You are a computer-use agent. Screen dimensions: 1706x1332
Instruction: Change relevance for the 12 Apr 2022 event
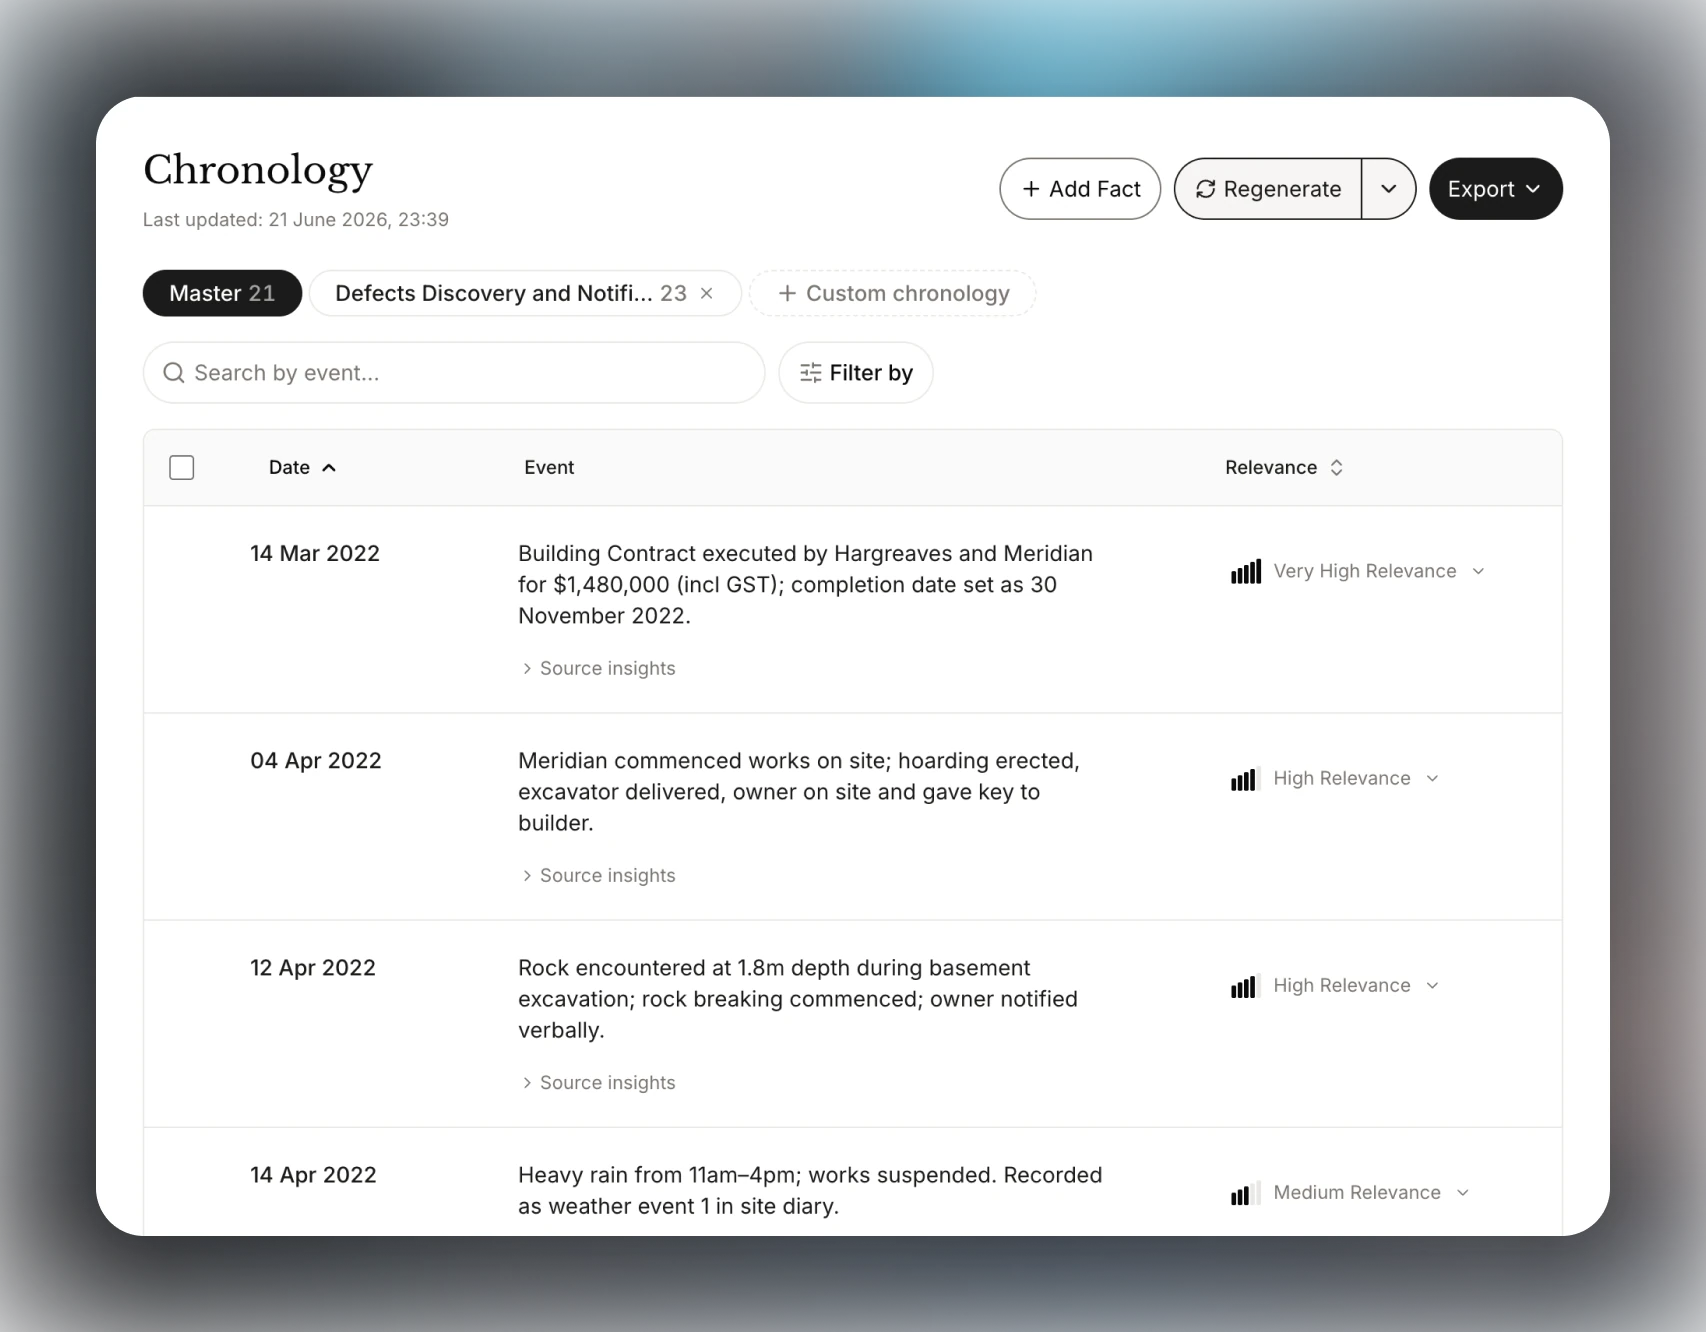click(x=1335, y=985)
